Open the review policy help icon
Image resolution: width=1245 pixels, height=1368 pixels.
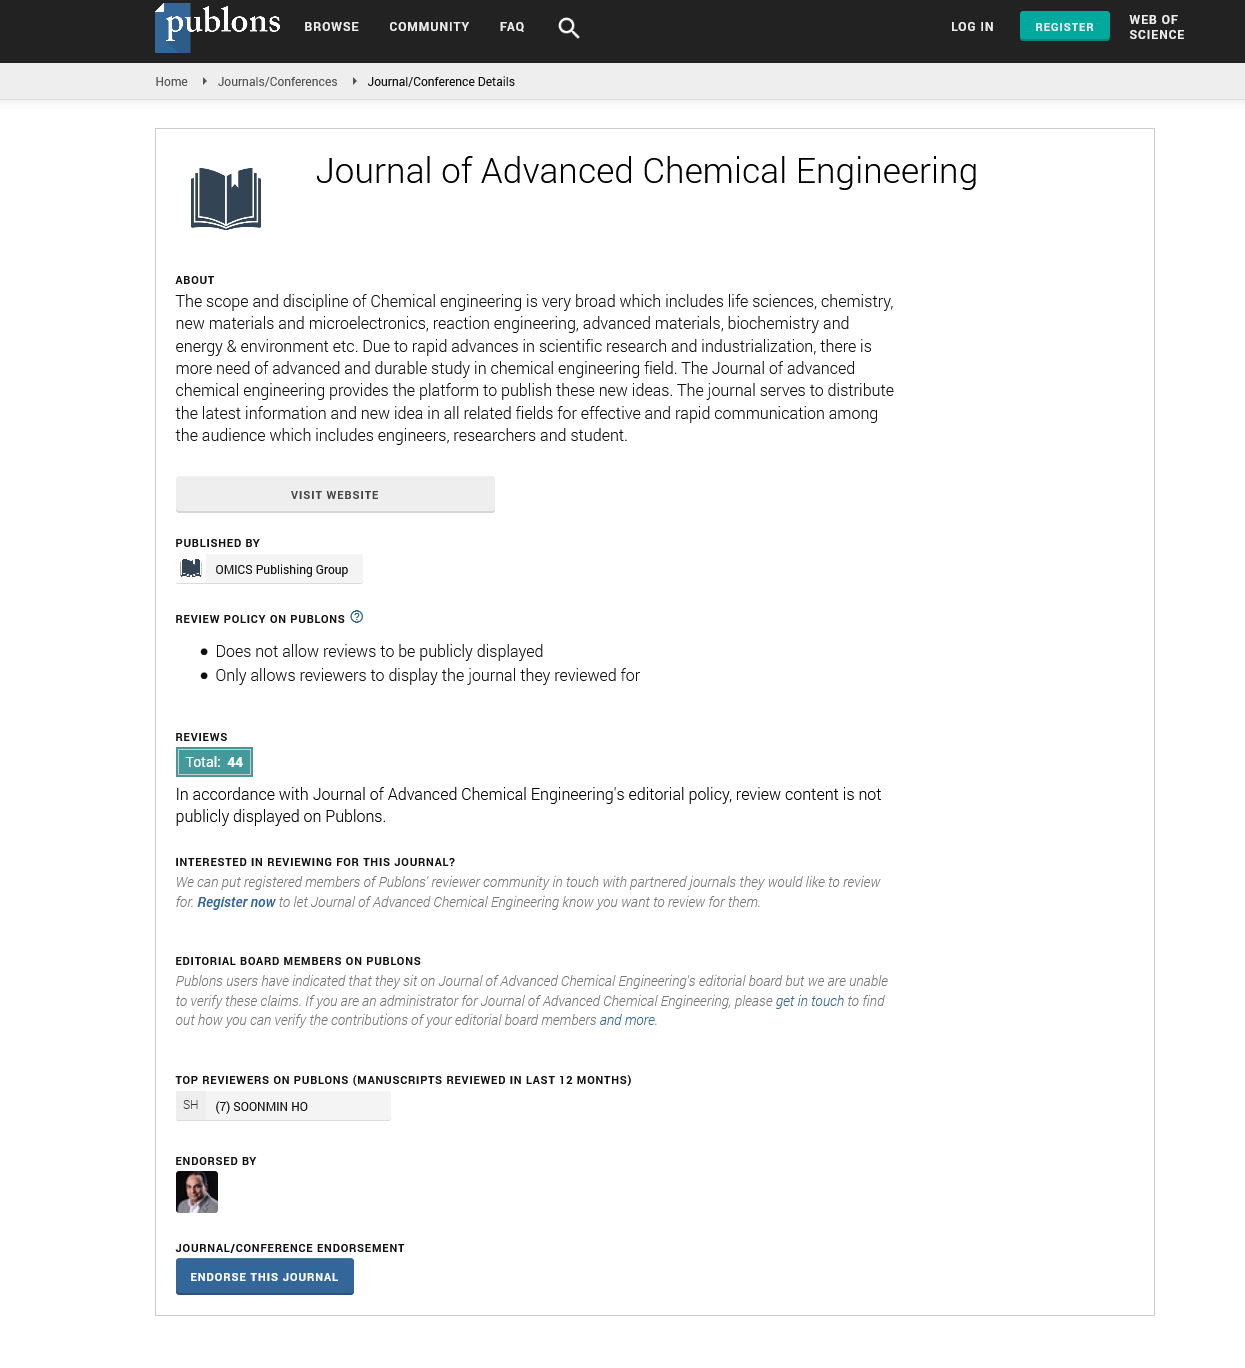pos(357,617)
